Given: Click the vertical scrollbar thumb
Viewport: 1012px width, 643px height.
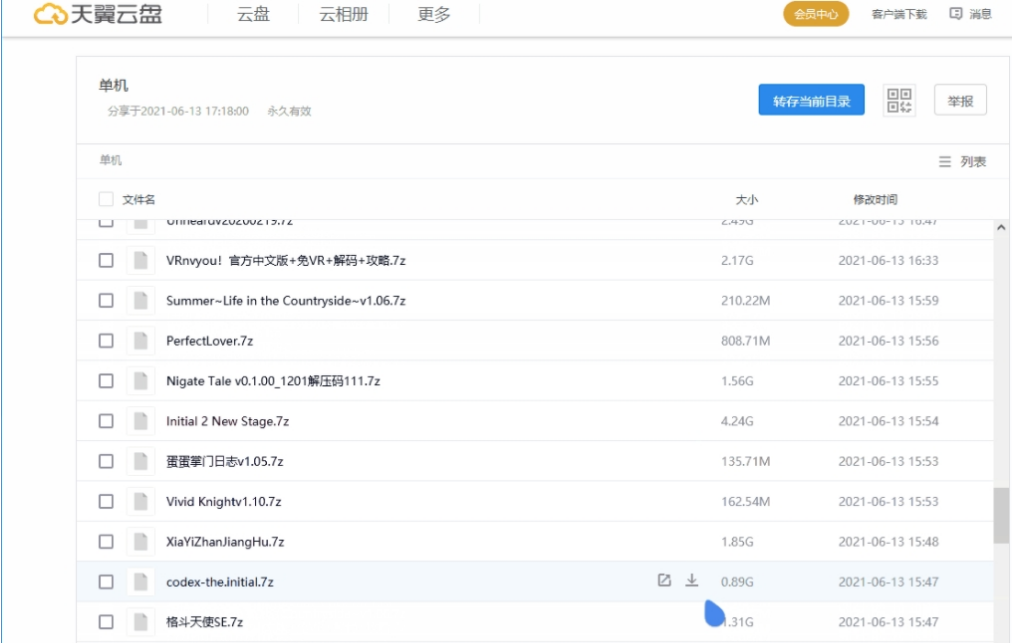Looking at the screenshot, I should pyautogui.click(x=1001, y=516).
